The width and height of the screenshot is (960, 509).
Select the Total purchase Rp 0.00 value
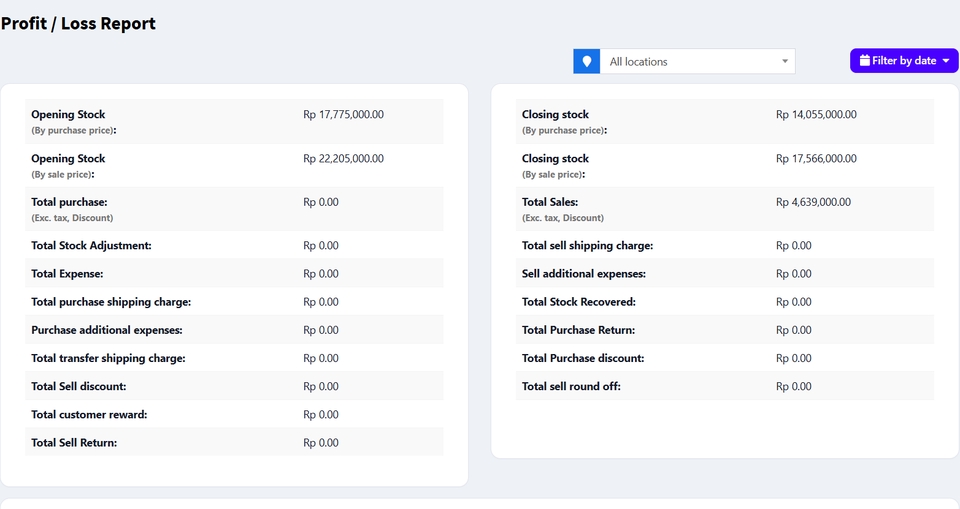321,202
